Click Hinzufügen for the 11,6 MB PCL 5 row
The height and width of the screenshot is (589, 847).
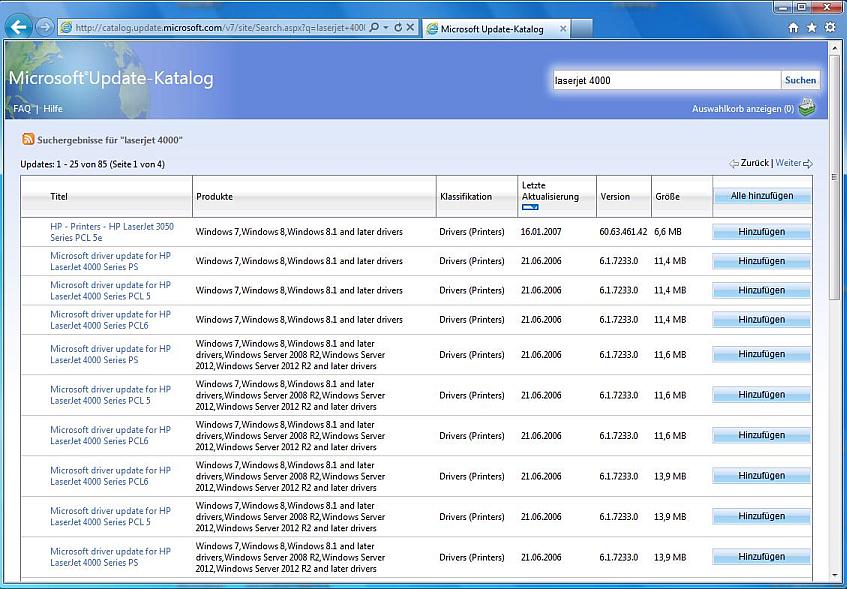[762, 394]
